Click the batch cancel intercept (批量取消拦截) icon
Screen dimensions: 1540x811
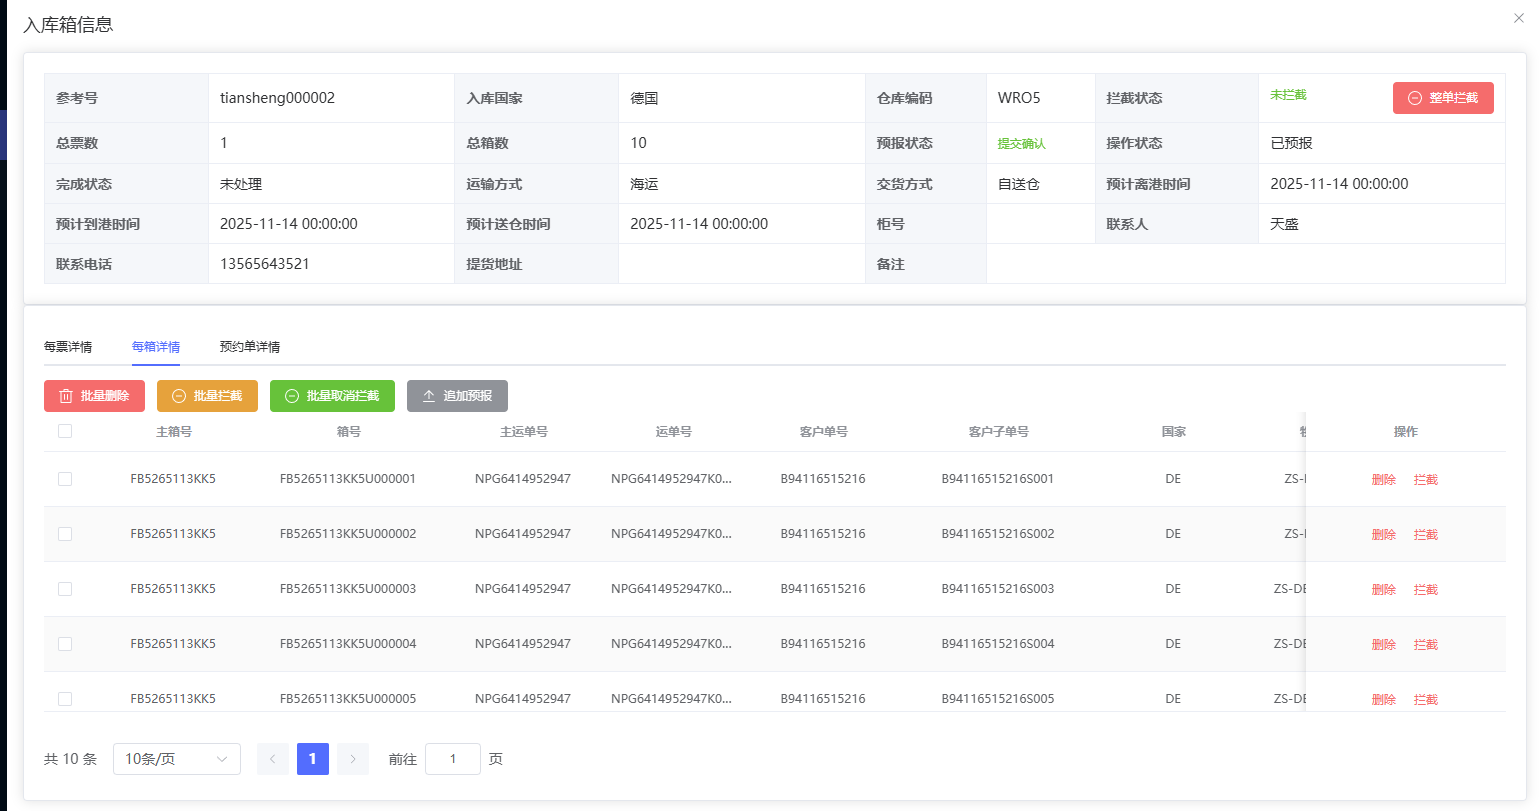(x=292, y=396)
